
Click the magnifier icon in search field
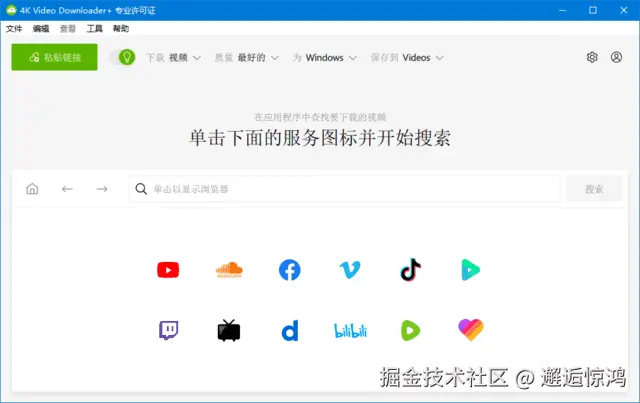[141, 189]
